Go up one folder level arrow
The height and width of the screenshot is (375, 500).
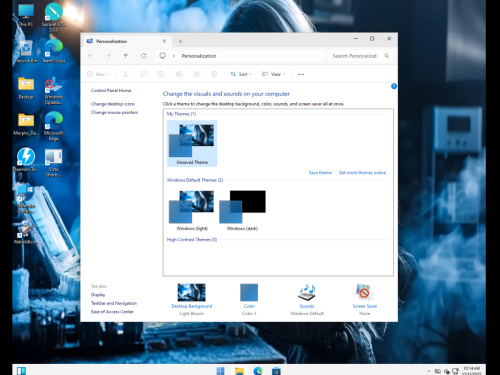click(x=126, y=56)
